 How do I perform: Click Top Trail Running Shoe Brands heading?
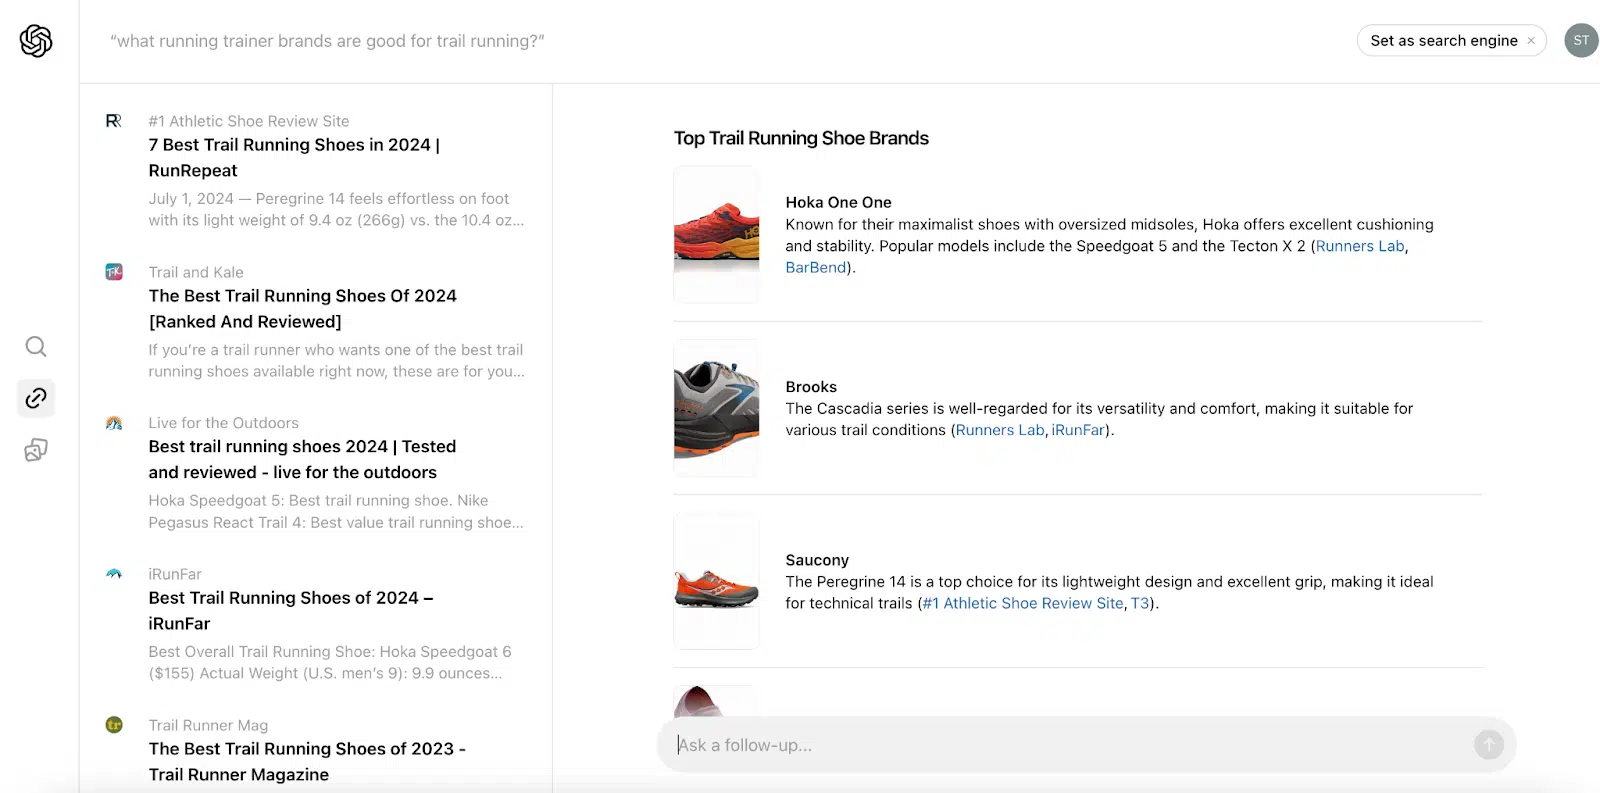click(x=801, y=138)
